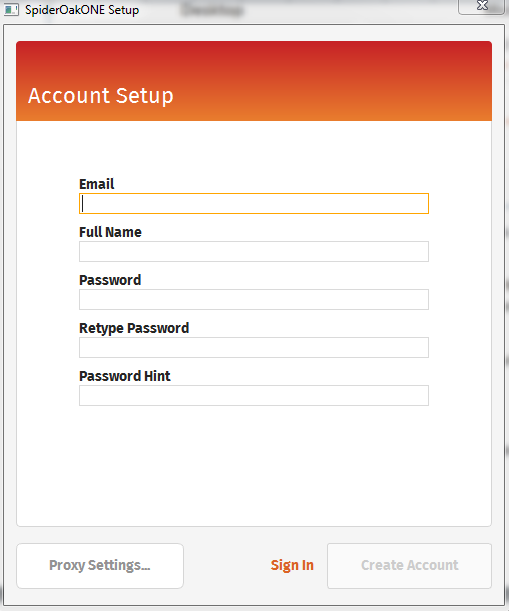Click the Password label above its field
509x611 pixels.
(x=110, y=280)
